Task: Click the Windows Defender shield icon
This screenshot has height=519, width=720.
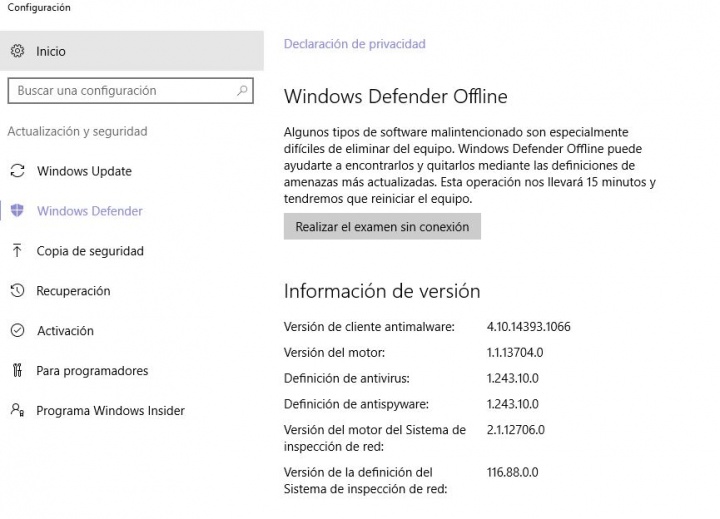Action: tap(17, 210)
